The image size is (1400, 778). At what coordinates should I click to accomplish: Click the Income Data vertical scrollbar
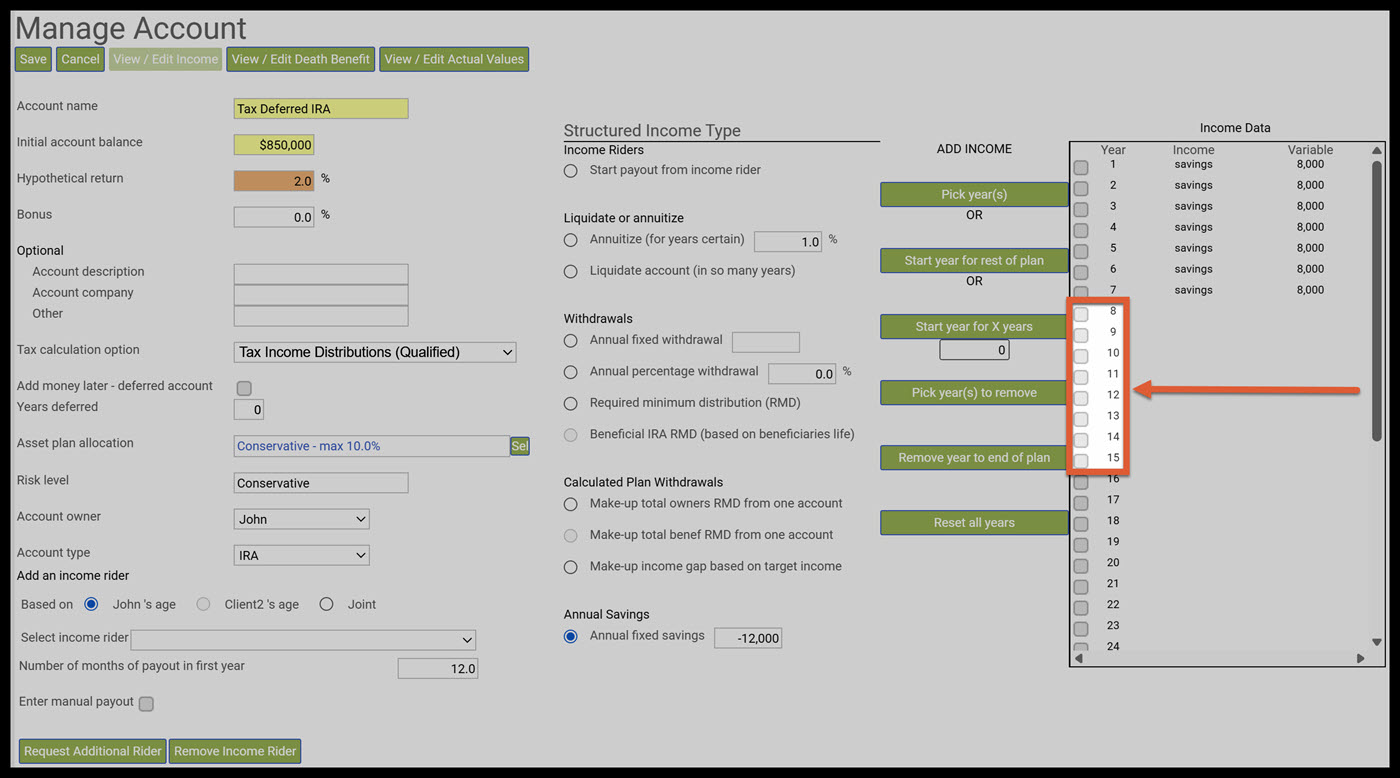click(x=1376, y=300)
